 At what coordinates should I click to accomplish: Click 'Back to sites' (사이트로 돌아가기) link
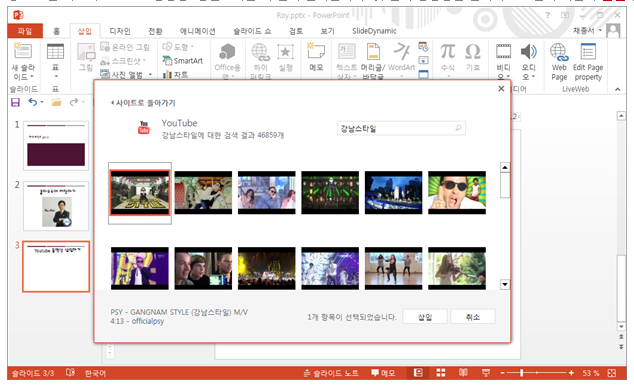[143, 103]
